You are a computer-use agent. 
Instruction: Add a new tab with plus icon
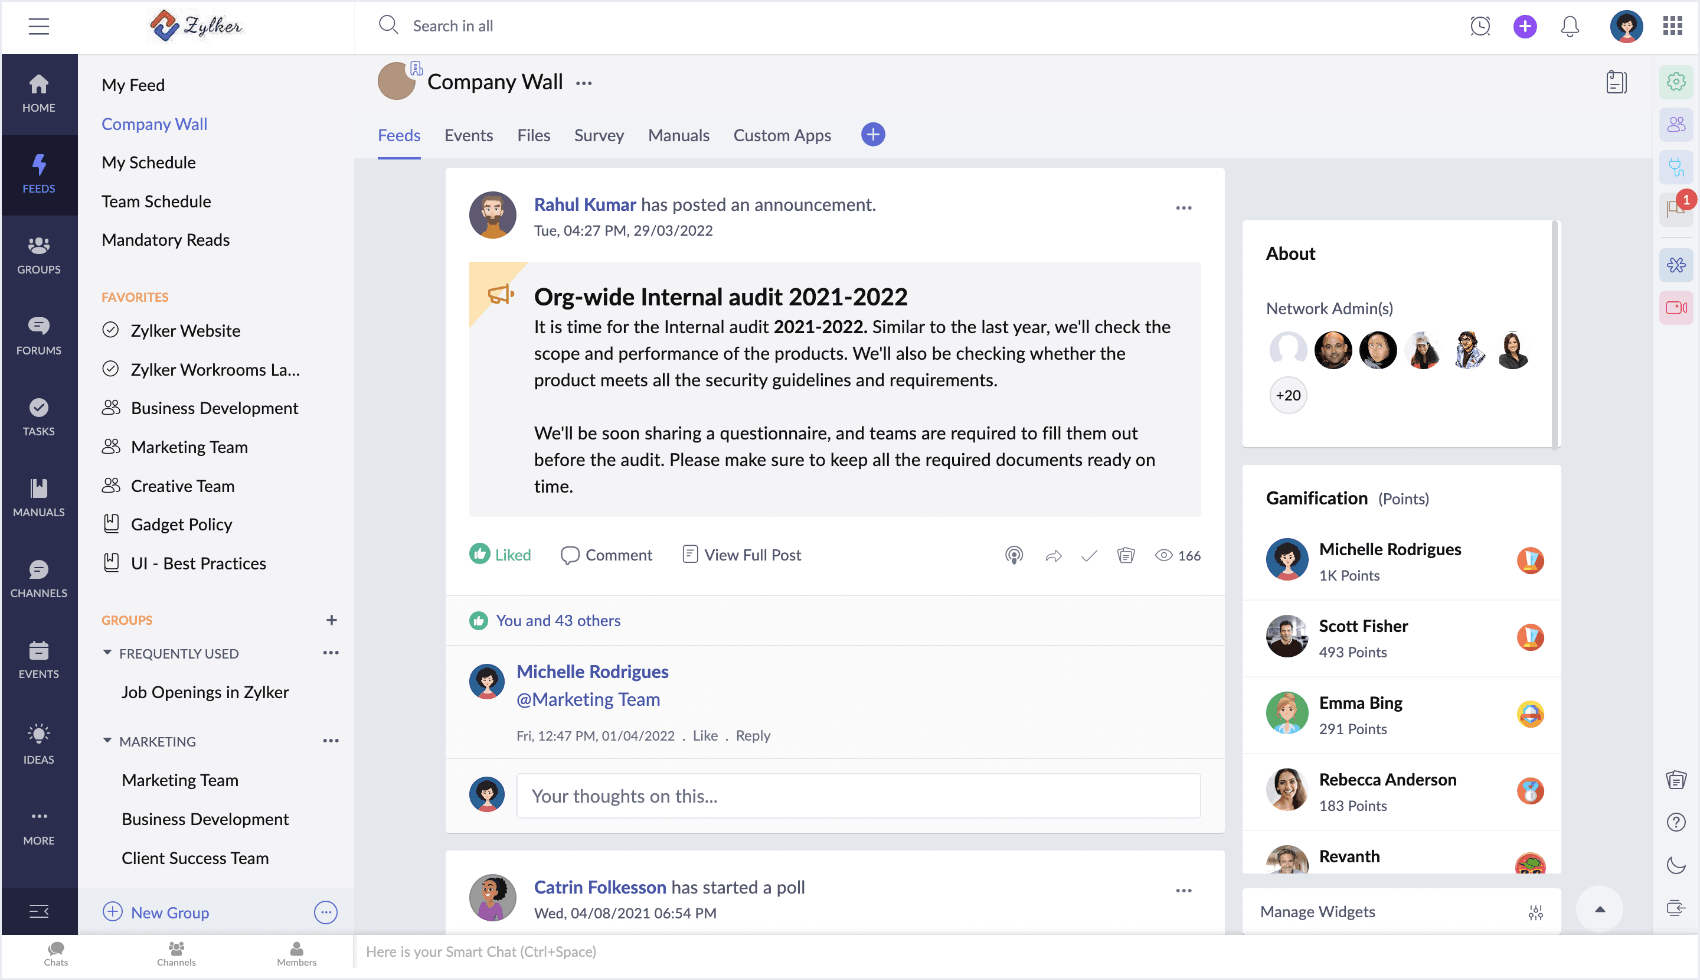tap(873, 134)
